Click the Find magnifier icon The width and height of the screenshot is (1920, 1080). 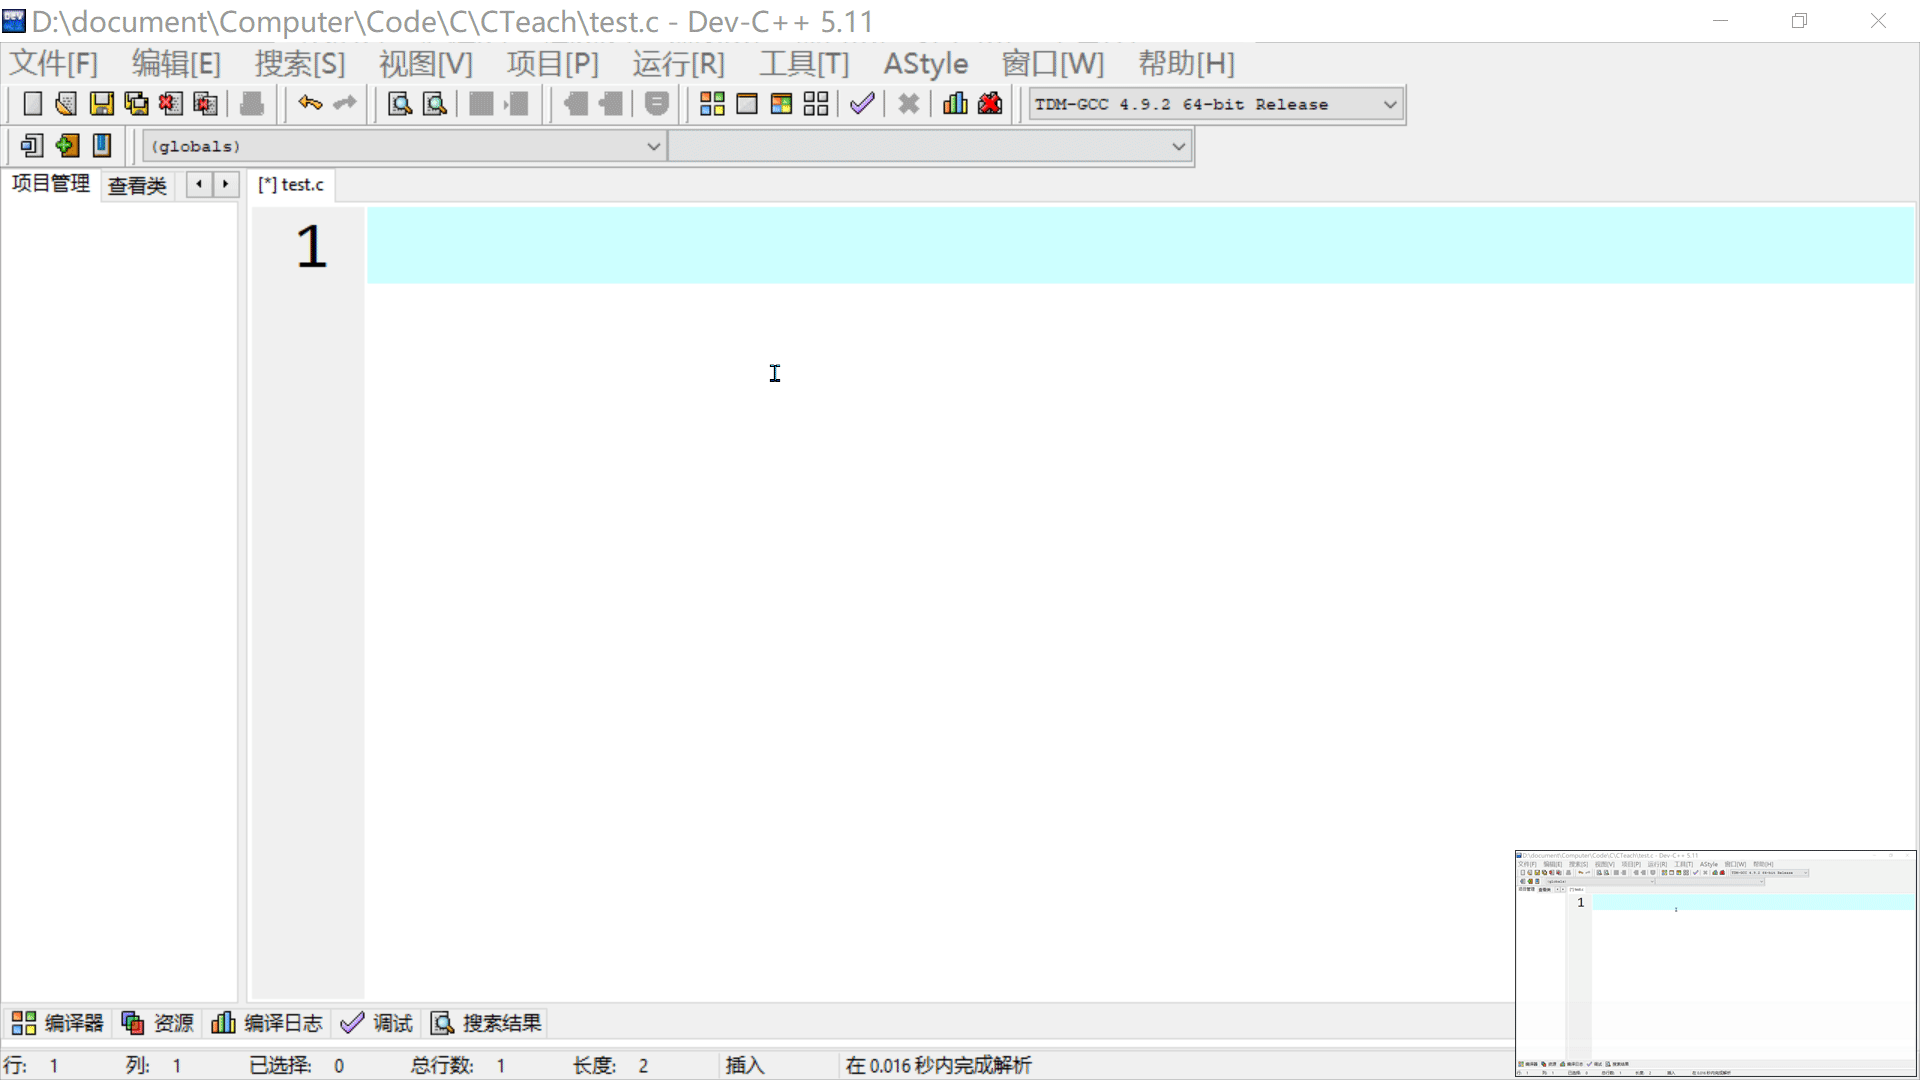pos(400,104)
